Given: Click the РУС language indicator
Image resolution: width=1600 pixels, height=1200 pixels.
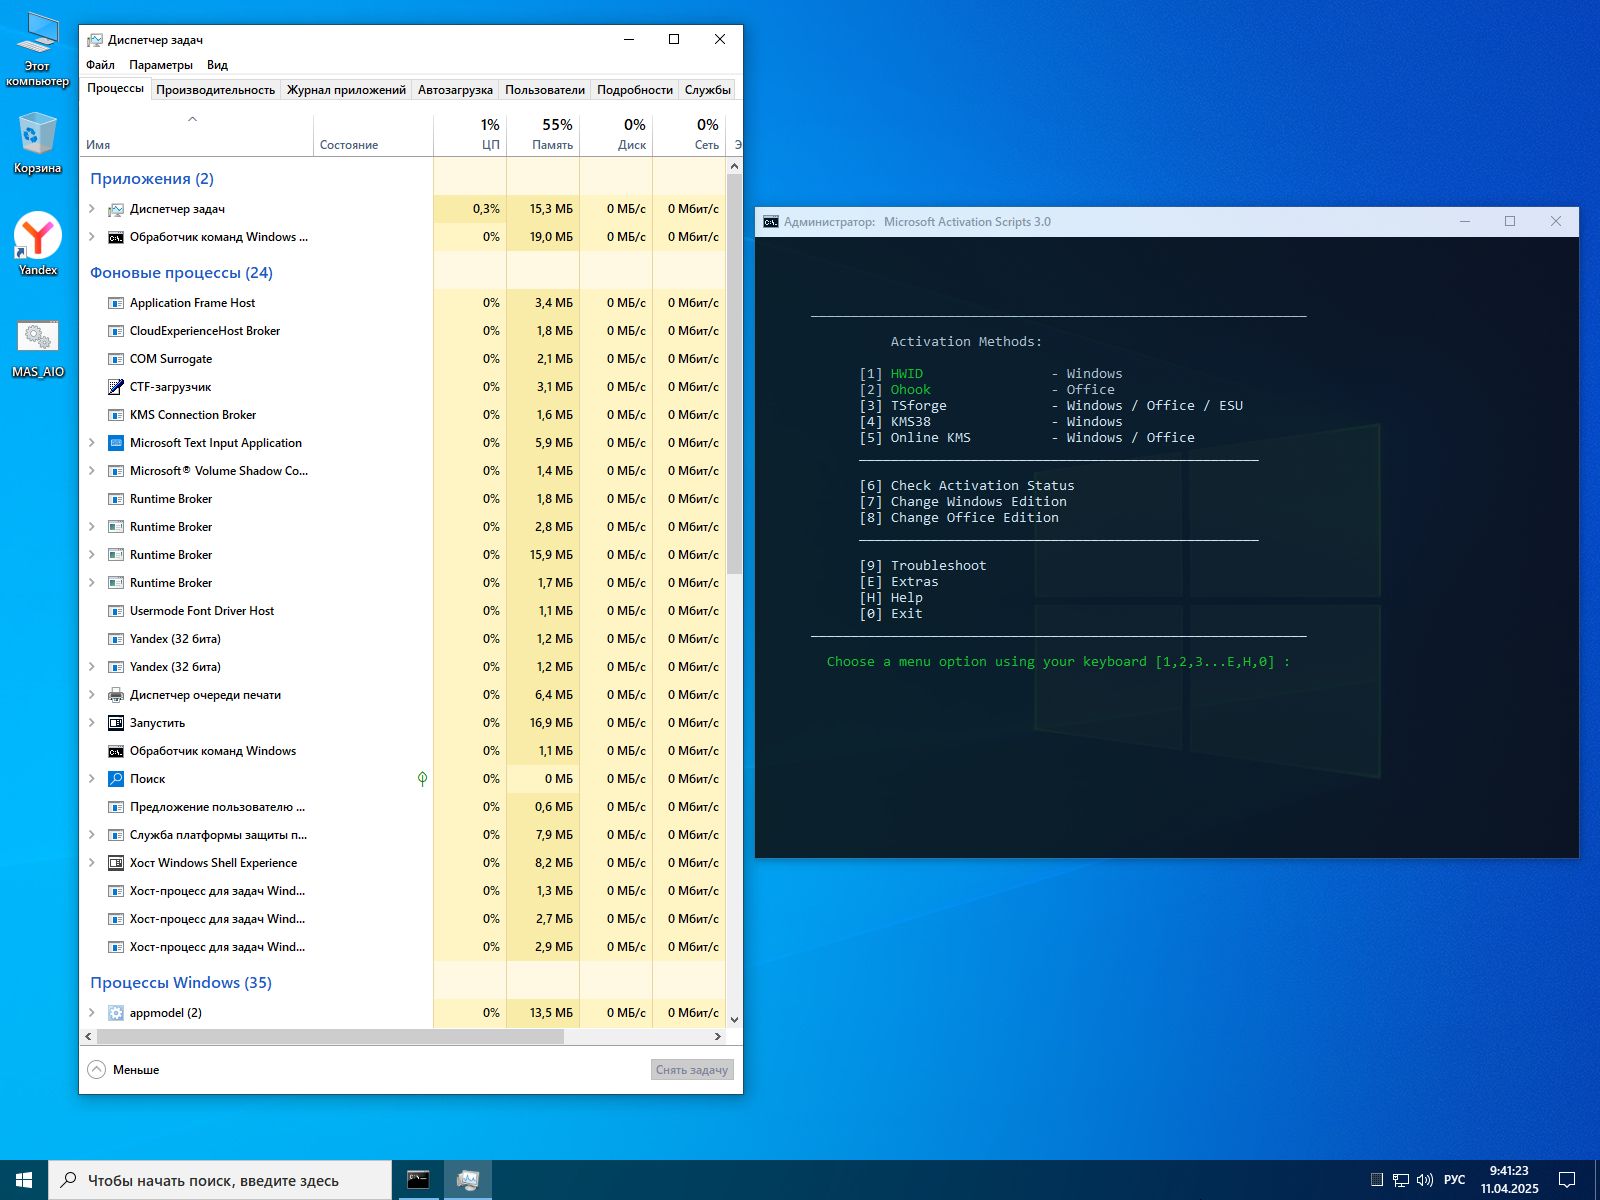Looking at the screenshot, I should point(1455,1180).
